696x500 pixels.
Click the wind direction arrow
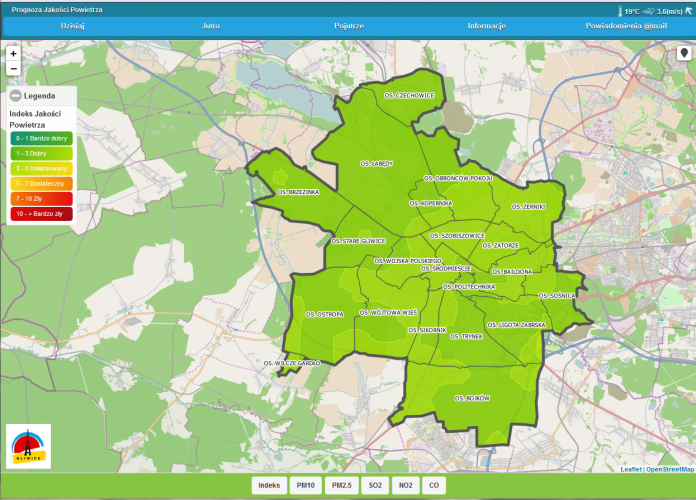(x=688, y=10)
